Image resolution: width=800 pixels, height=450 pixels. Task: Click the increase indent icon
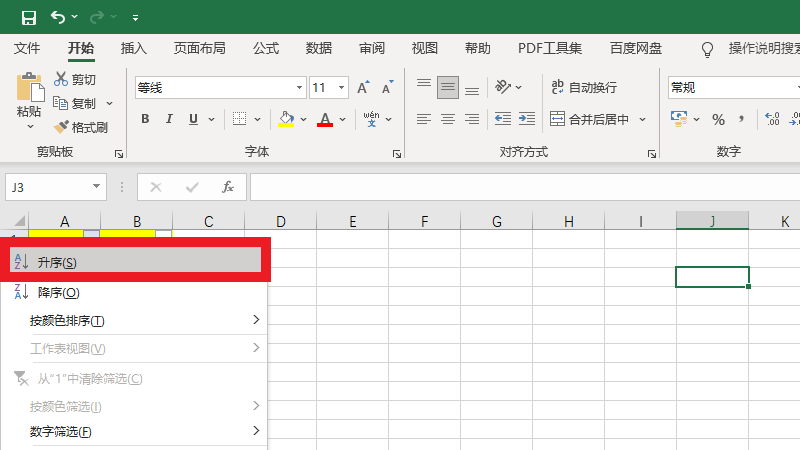point(527,120)
